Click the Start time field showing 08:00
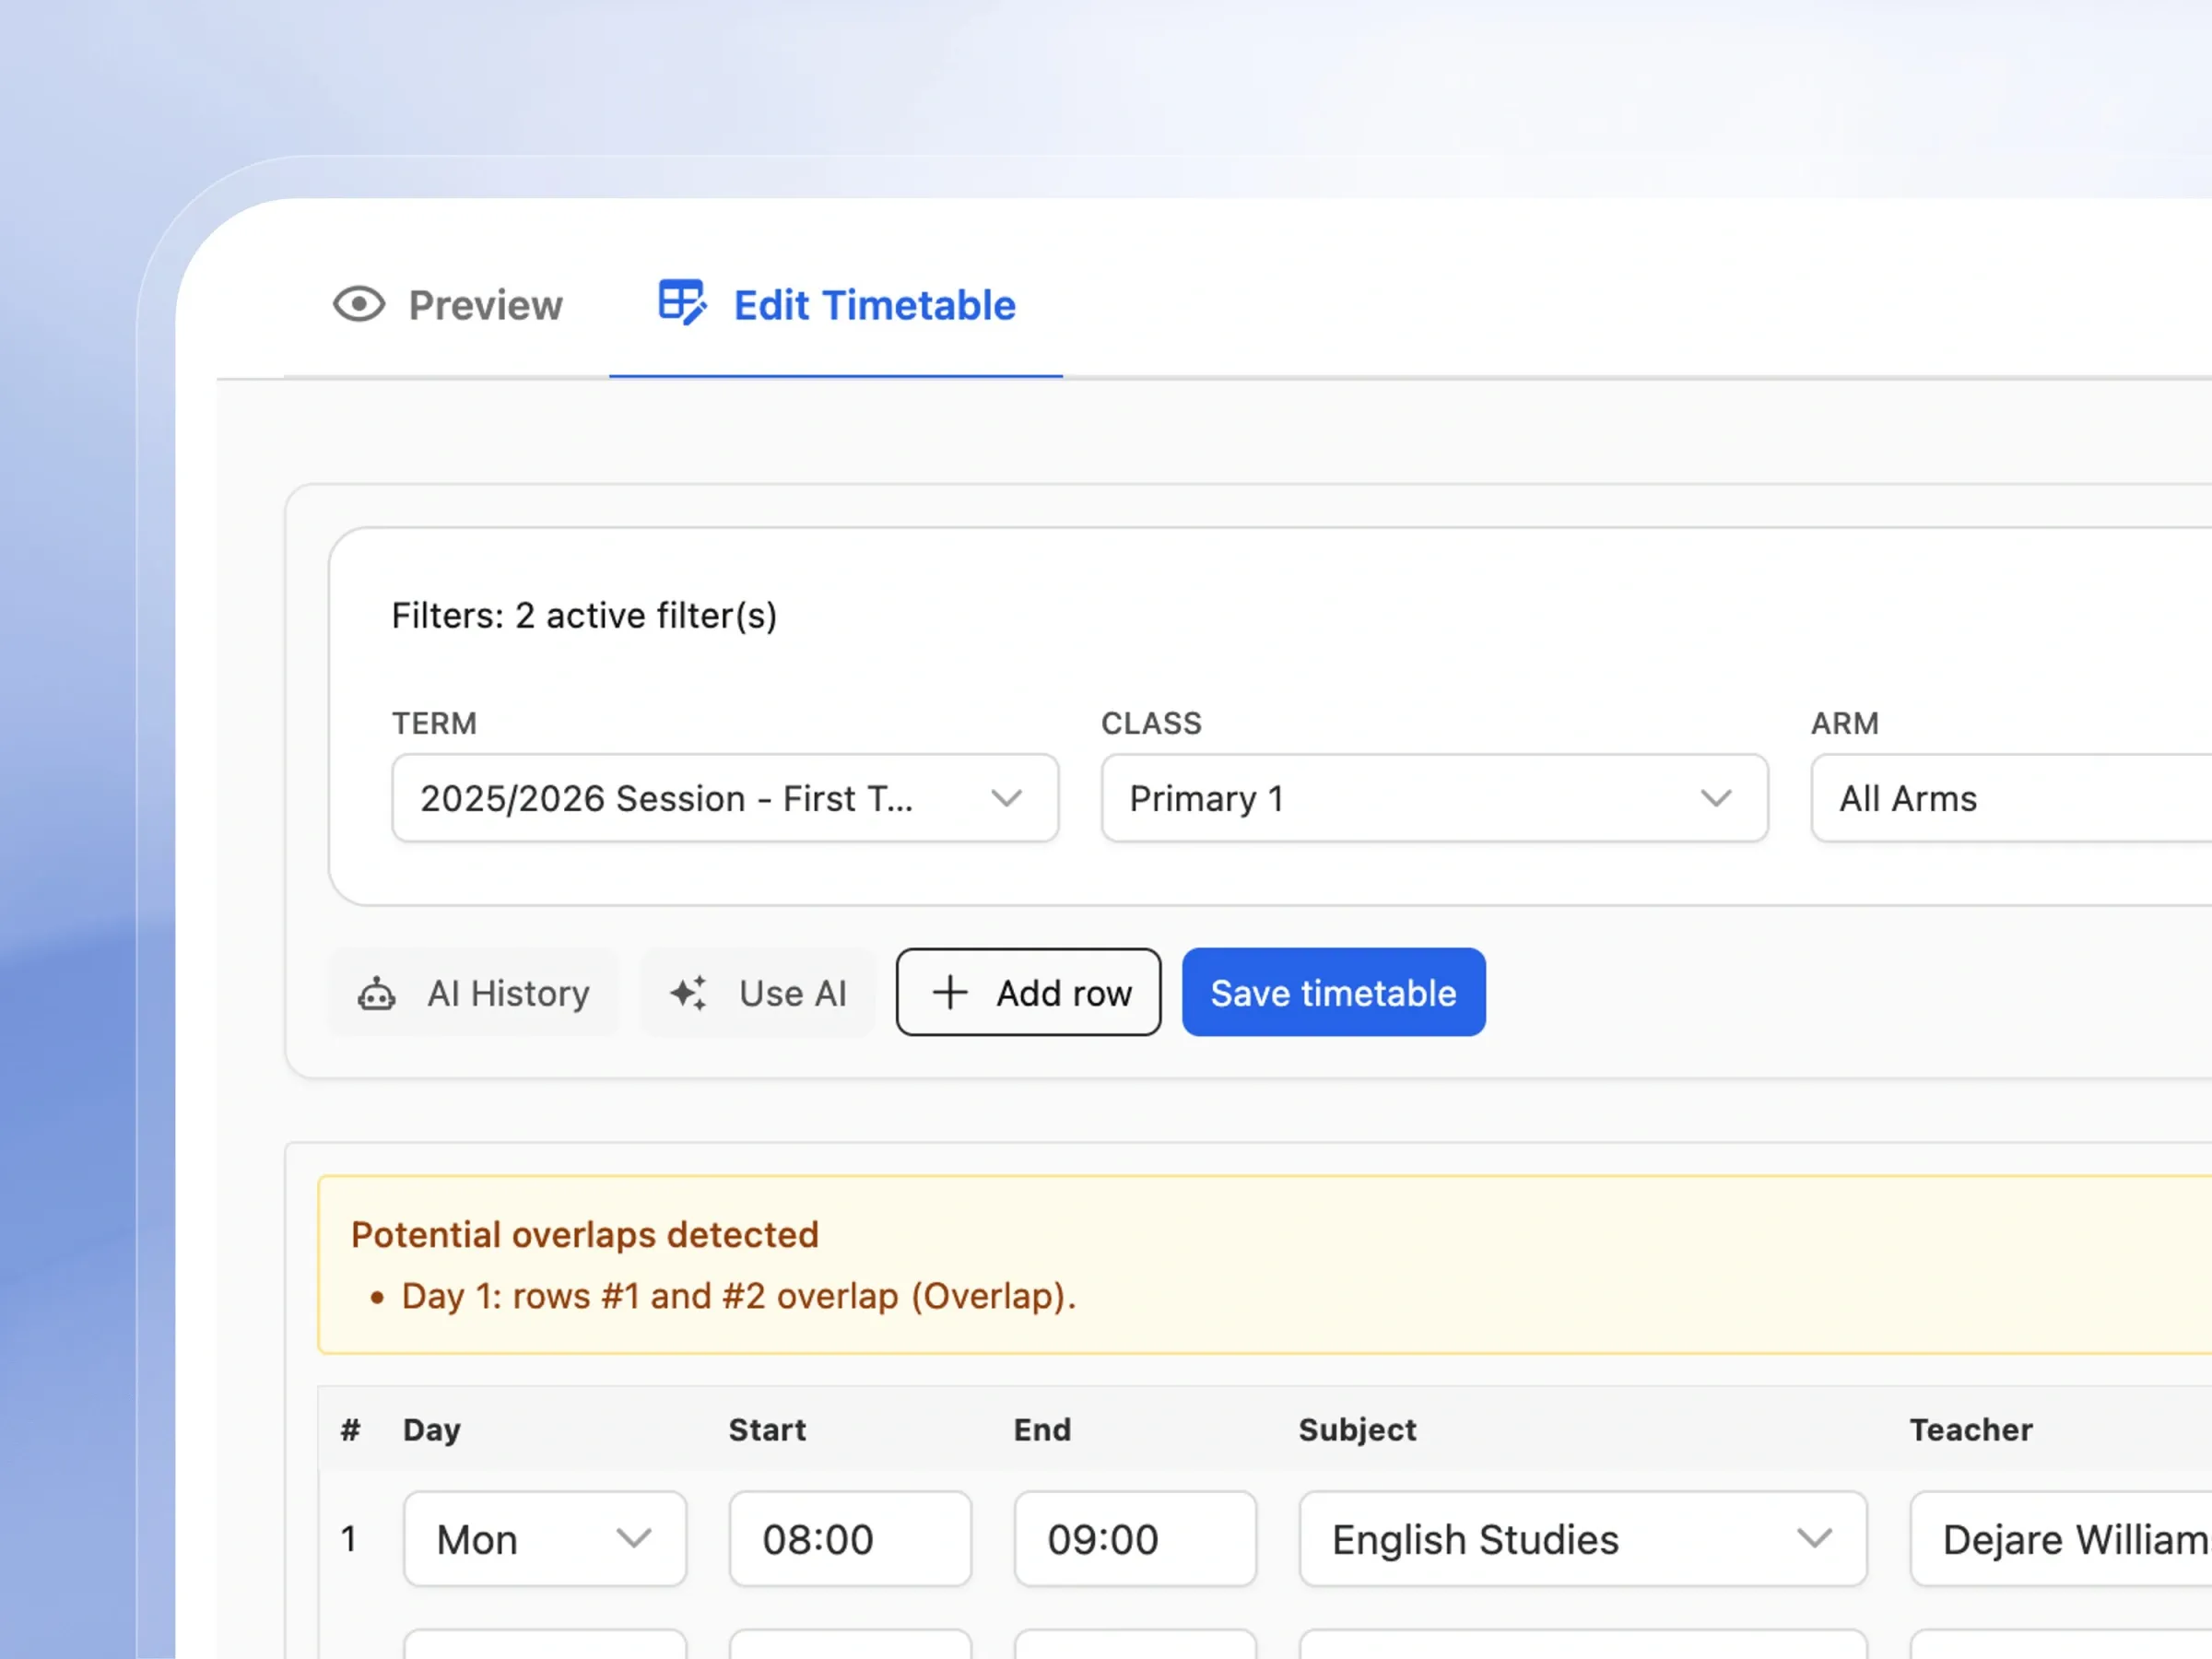Screen dimensions: 2212x1659 850,1539
